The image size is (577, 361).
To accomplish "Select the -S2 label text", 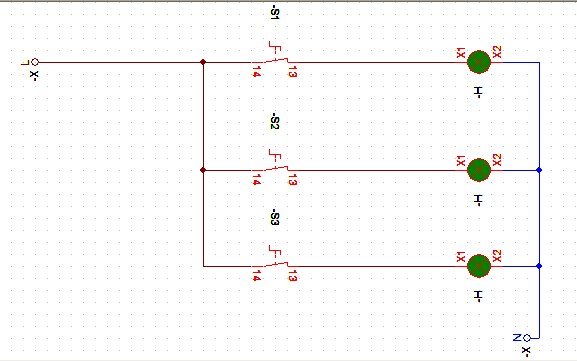I will tap(275, 121).
